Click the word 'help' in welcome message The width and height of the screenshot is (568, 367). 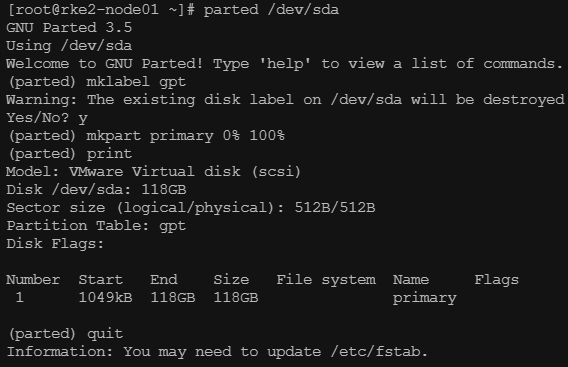(285, 63)
